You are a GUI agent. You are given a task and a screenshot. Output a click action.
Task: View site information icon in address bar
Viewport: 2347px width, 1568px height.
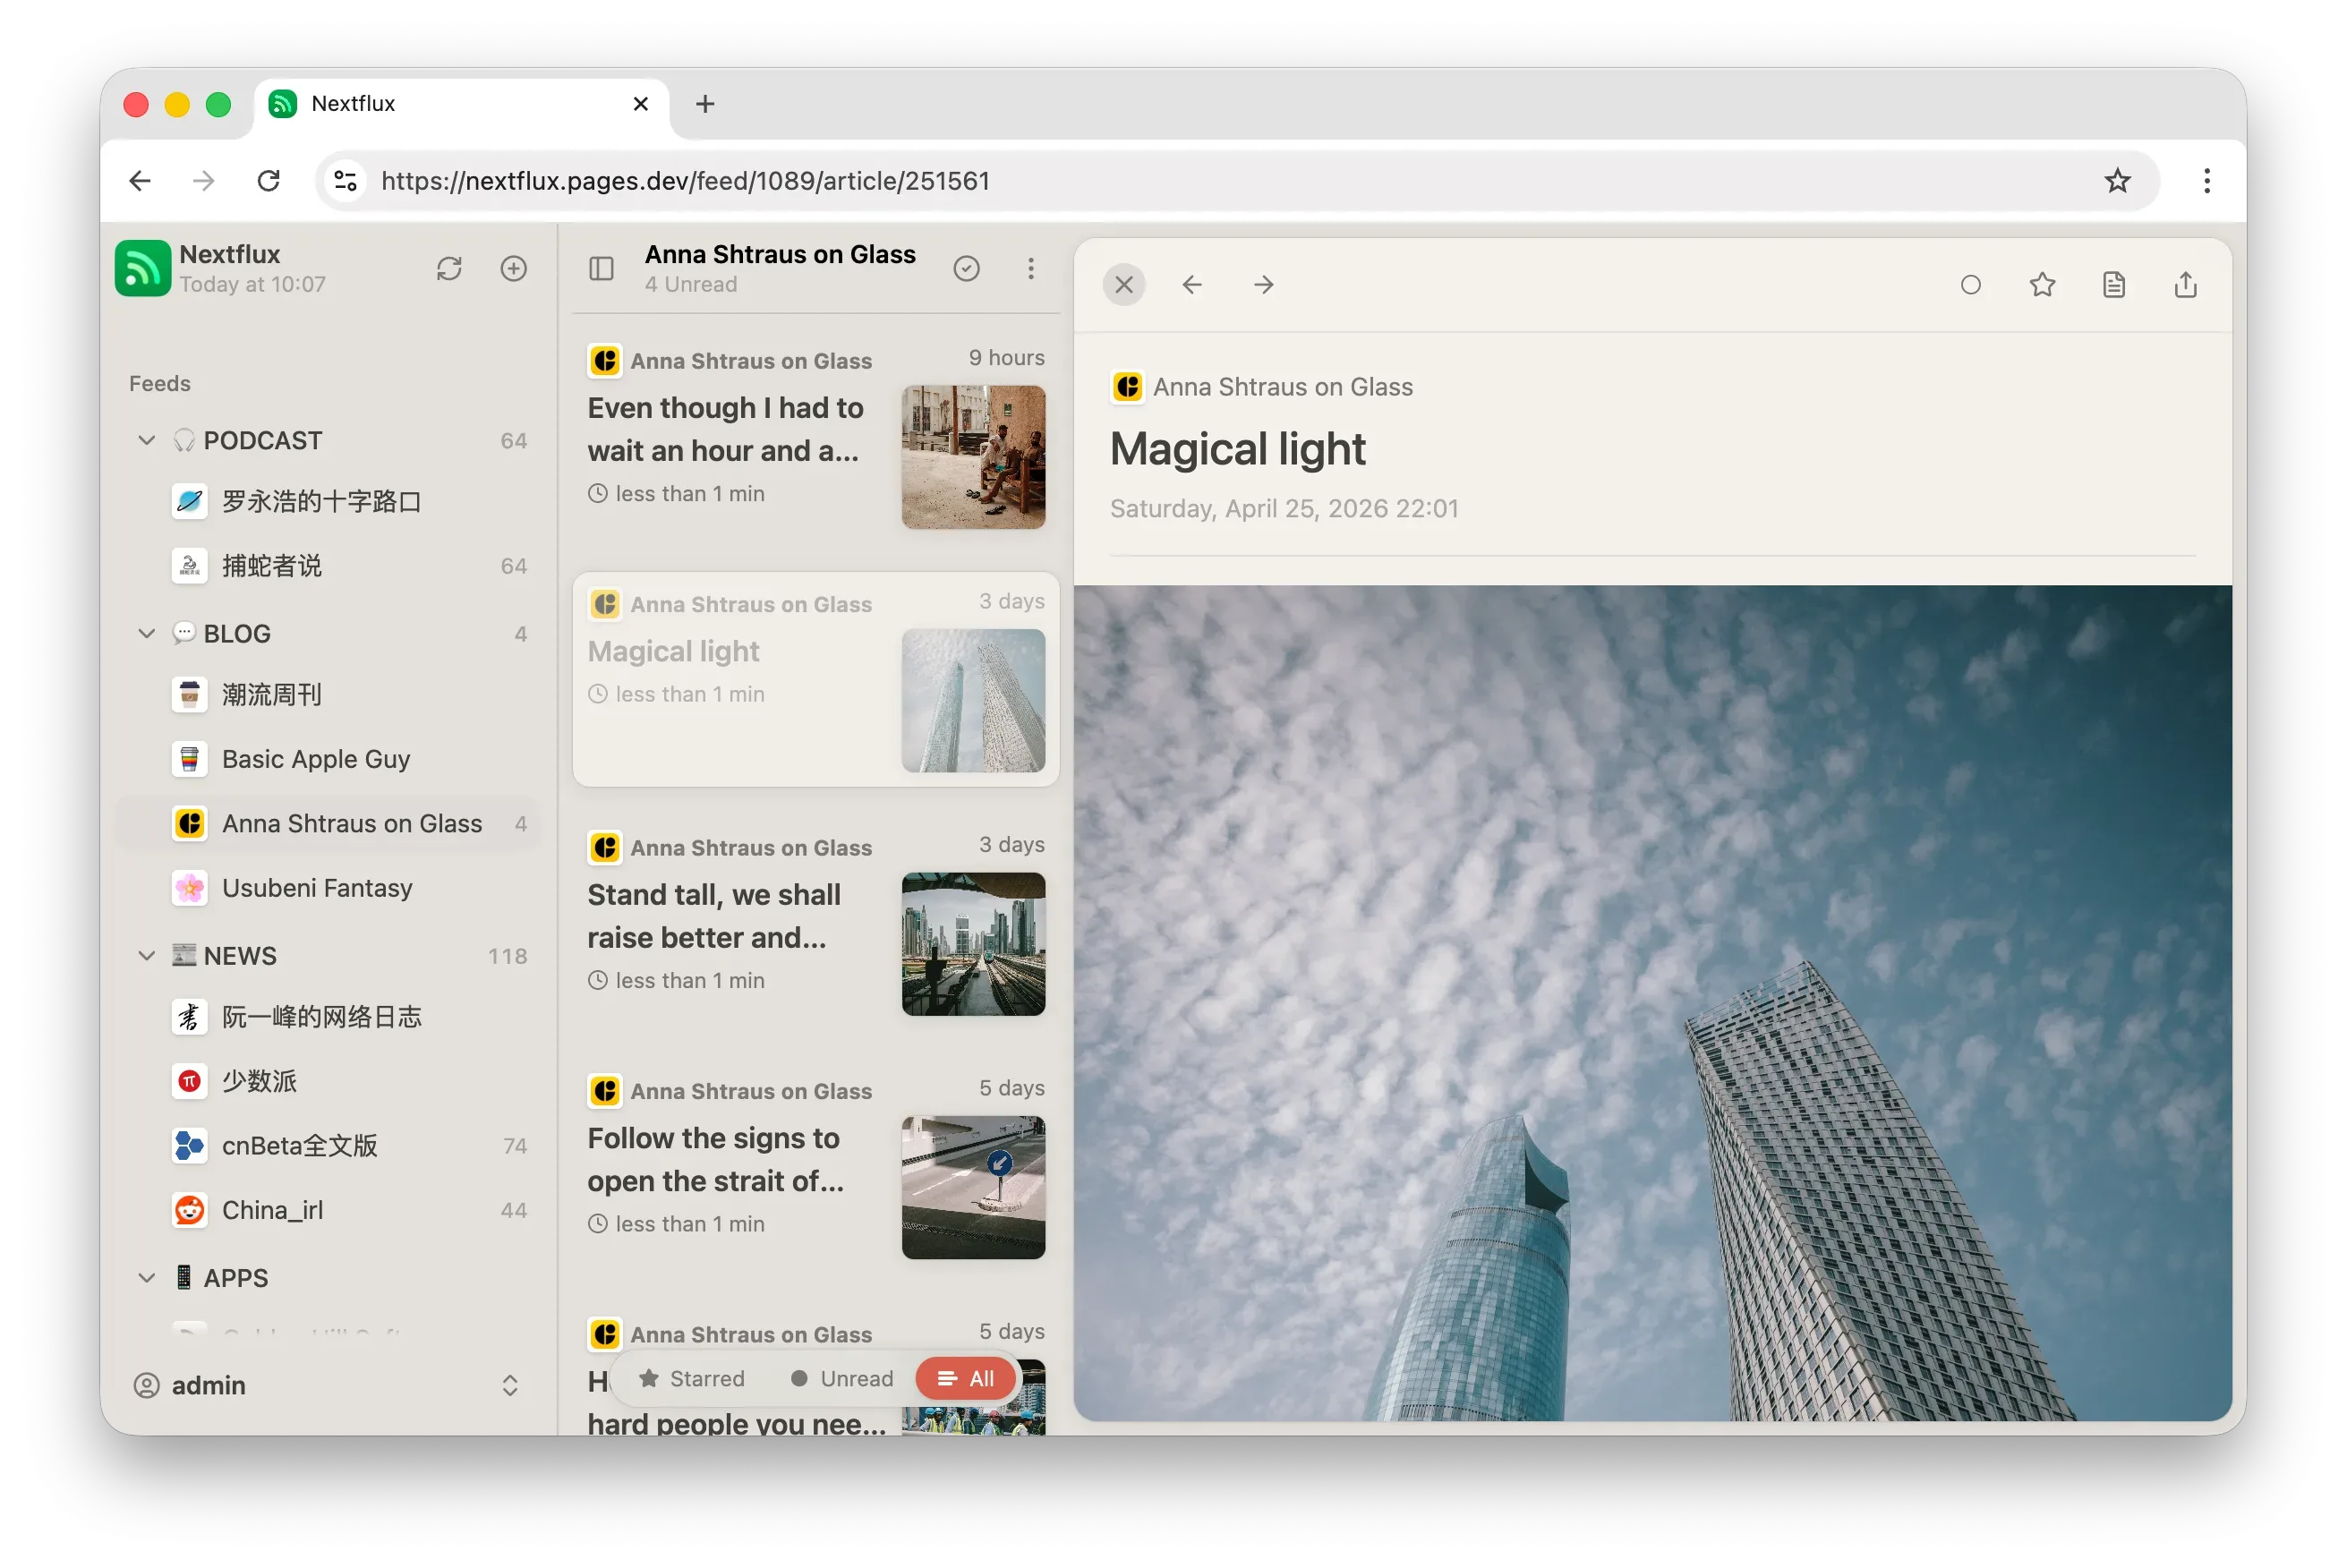pos(345,181)
